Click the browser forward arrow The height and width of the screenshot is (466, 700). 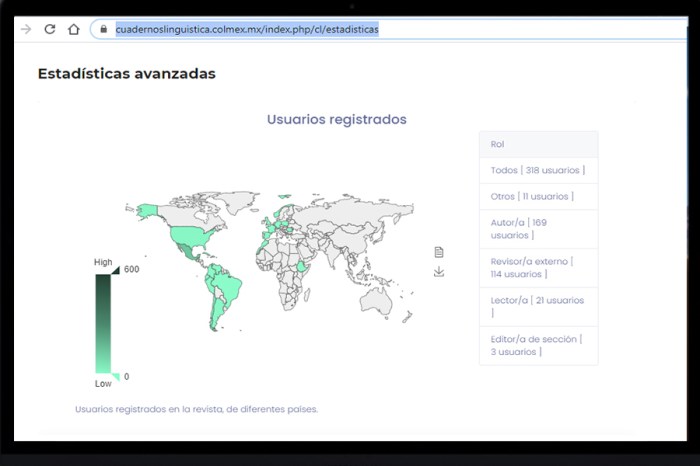pyautogui.click(x=26, y=29)
